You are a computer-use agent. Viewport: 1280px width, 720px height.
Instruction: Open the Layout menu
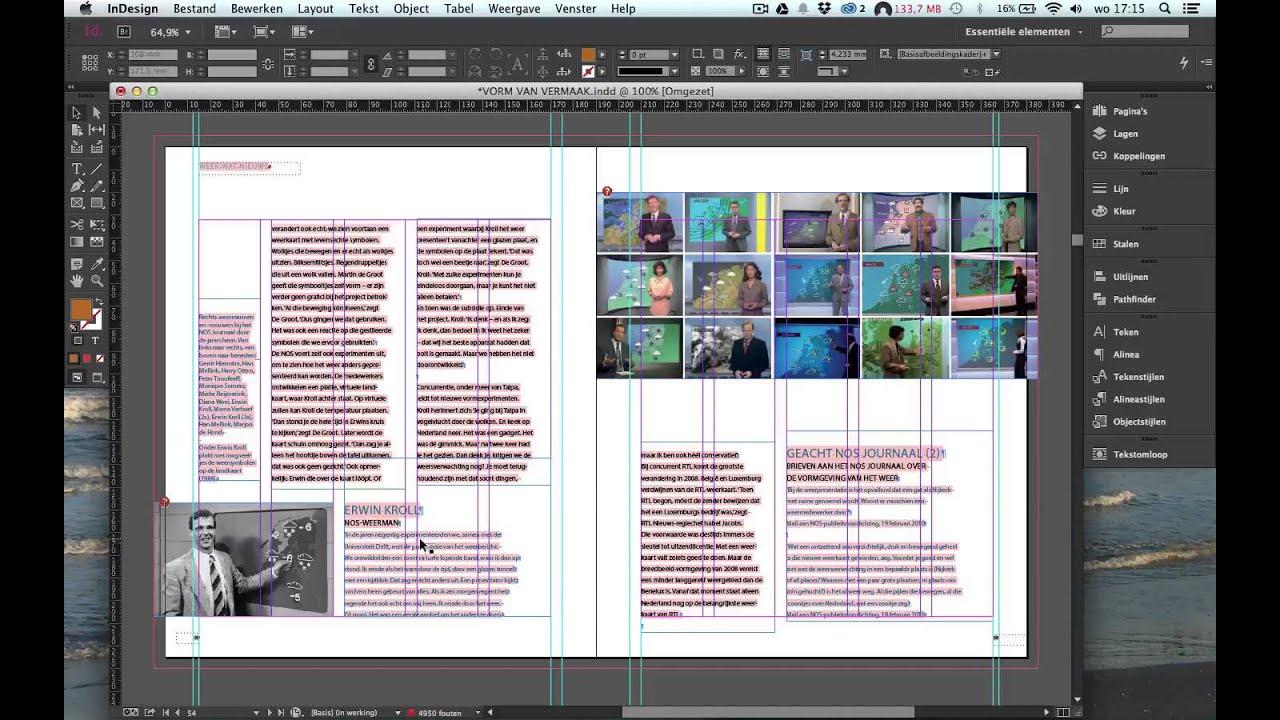[x=315, y=8]
